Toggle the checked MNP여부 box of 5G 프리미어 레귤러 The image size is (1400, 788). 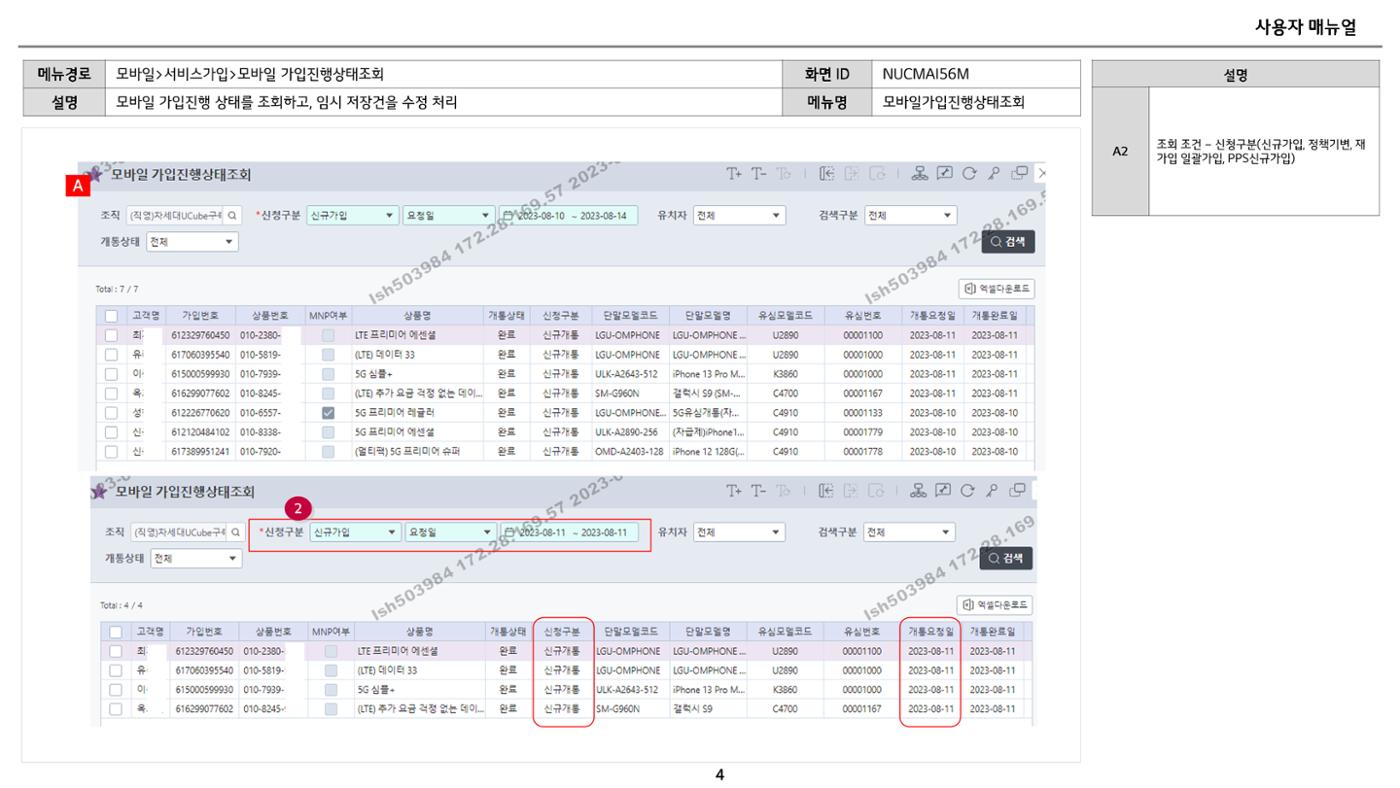pos(328,412)
